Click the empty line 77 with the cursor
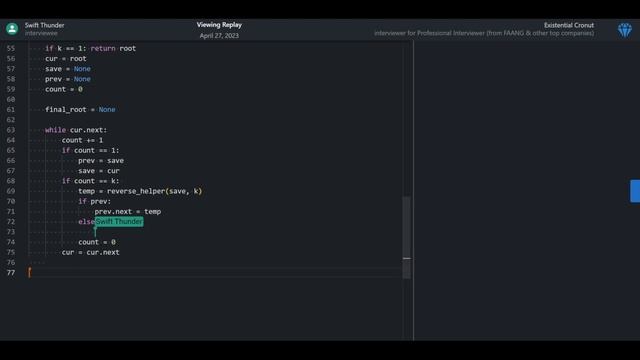Screen dimensions: 640x360 (x=216, y=273)
